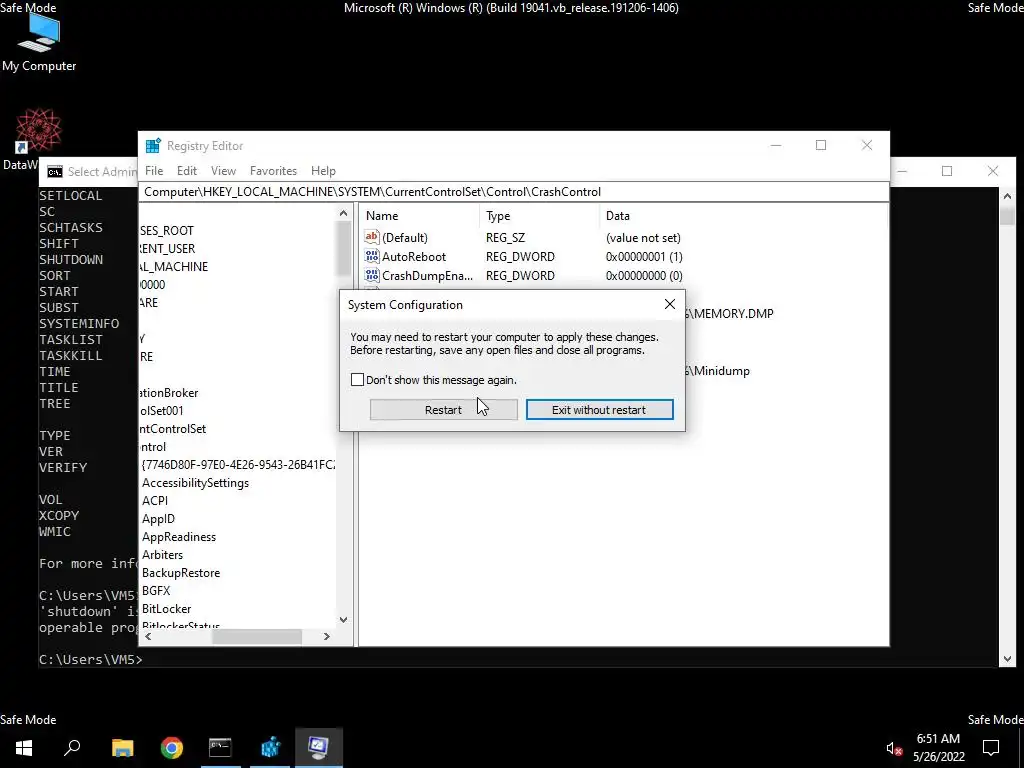Viewport: 1024px width, 768px height.
Task: Open the File menu in Registry Editor
Action: coord(154,170)
